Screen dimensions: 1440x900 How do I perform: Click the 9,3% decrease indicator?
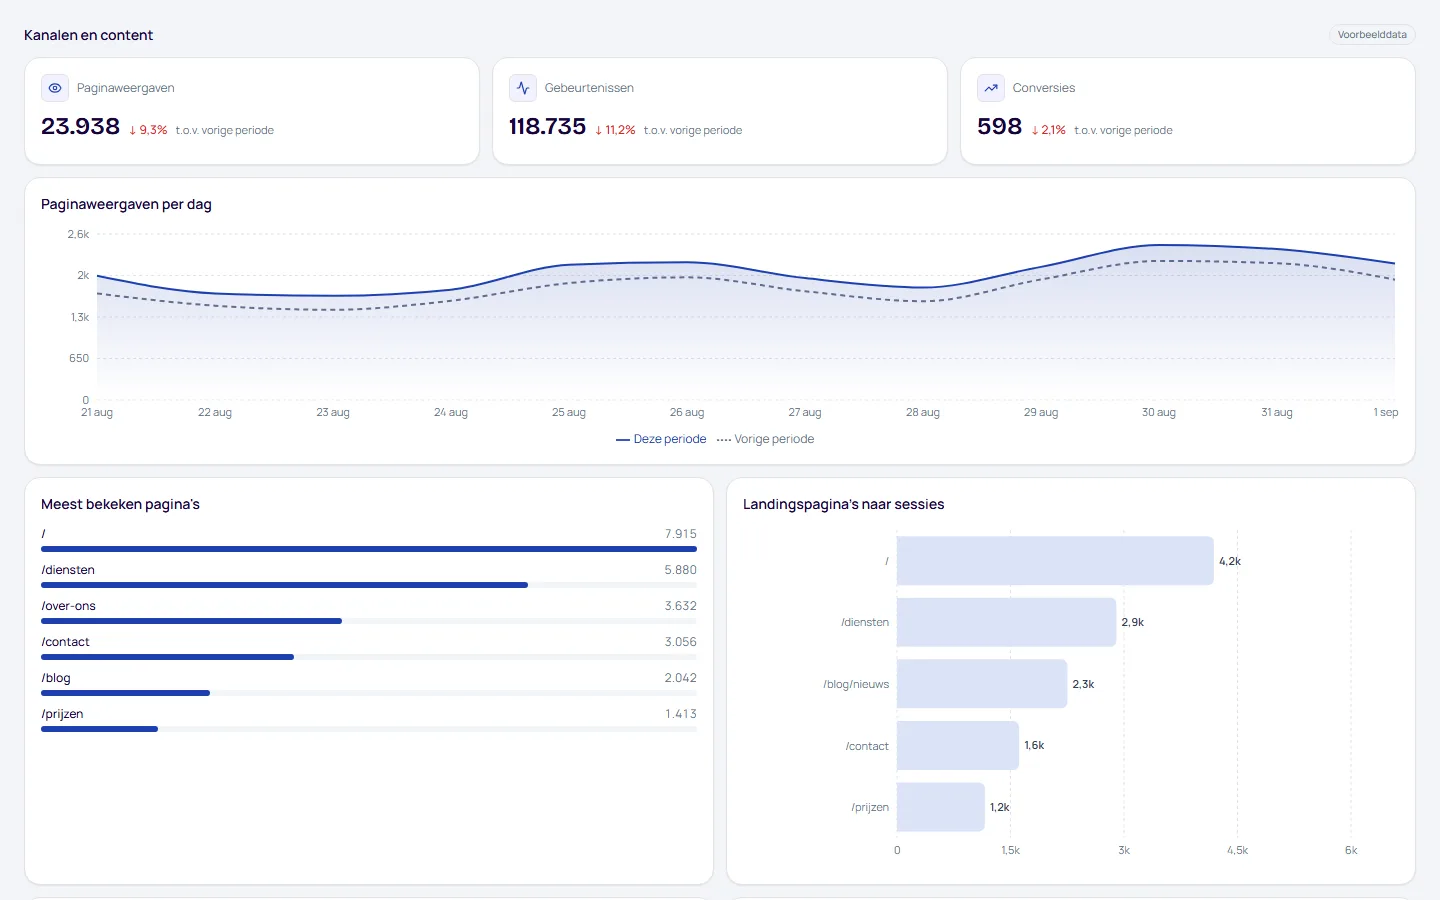pyautogui.click(x=148, y=130)
